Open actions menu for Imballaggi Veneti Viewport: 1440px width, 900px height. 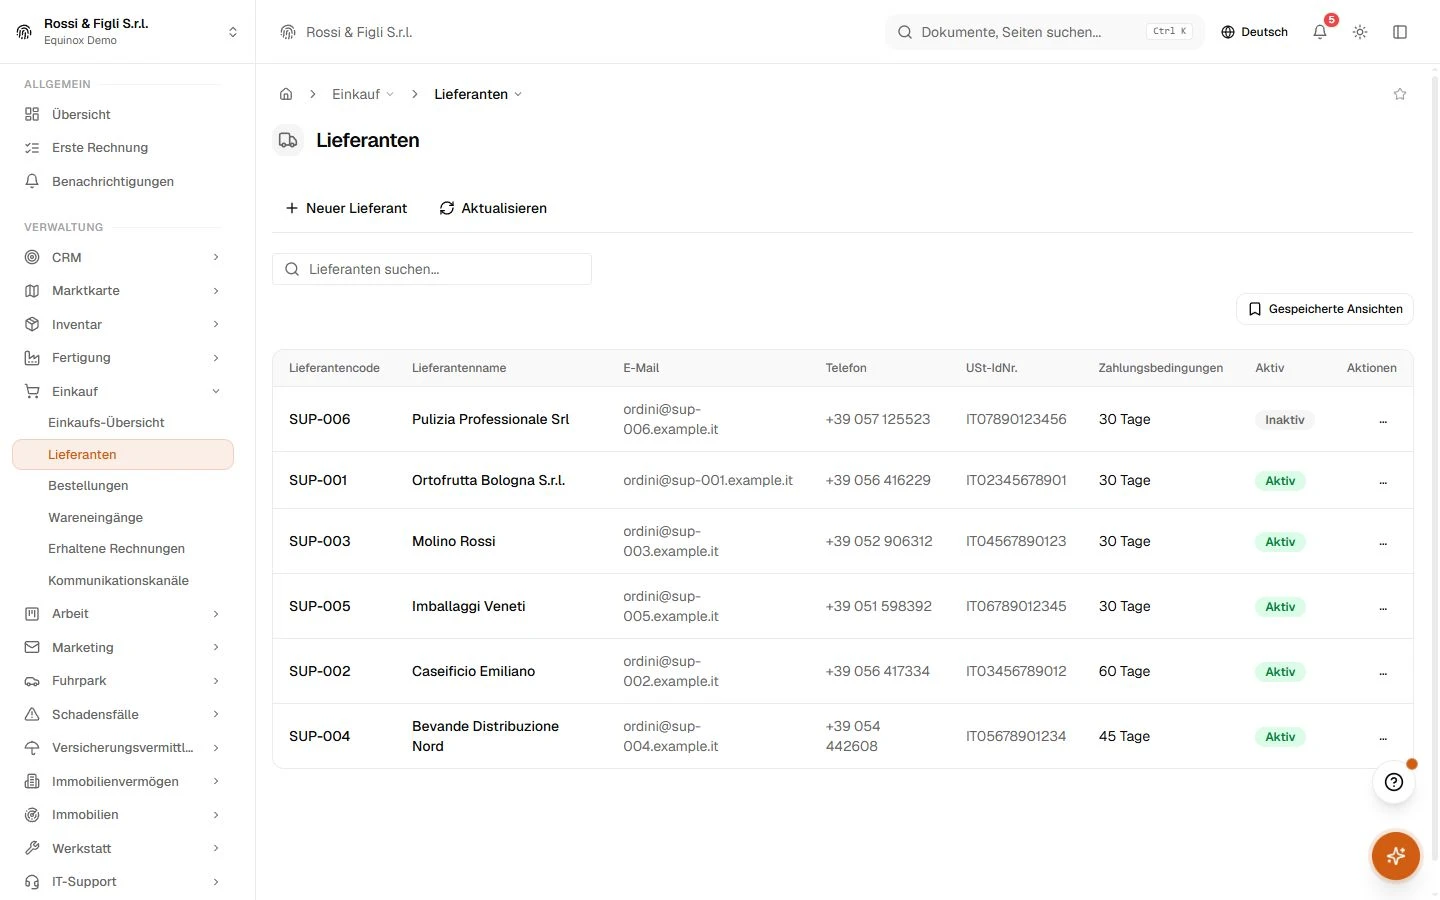click(1383, 607)
